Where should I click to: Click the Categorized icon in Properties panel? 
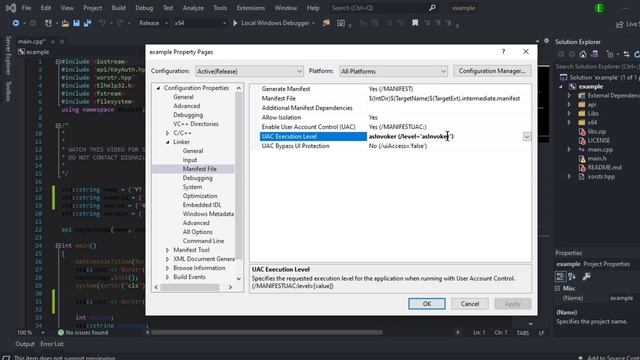click(560, 276)
